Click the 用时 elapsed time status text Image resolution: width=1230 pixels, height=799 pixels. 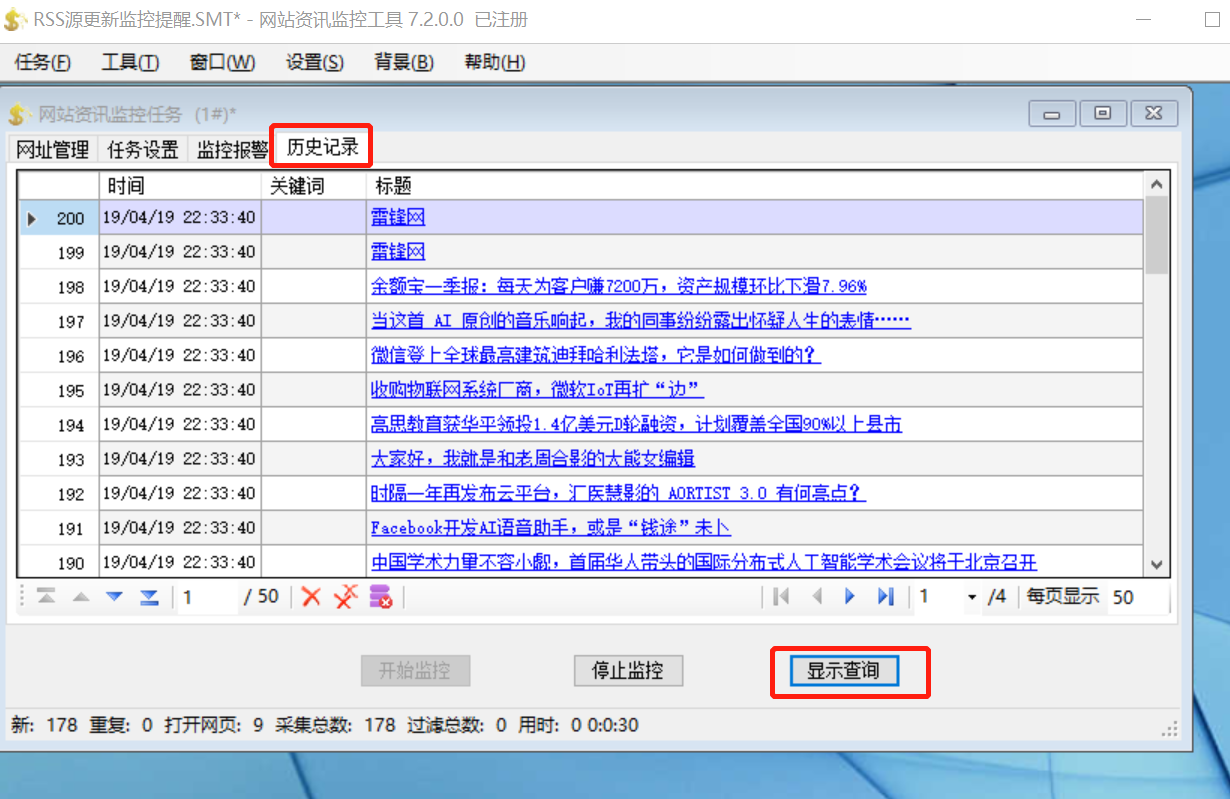[579, 725]
